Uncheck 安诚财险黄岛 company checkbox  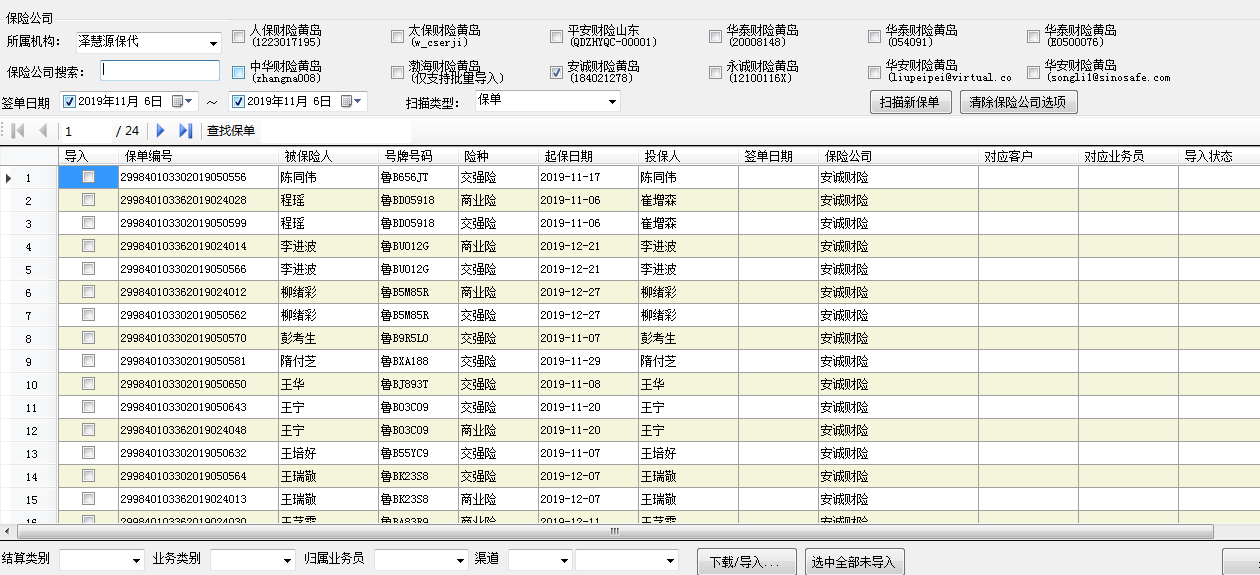tap(556, 72)
